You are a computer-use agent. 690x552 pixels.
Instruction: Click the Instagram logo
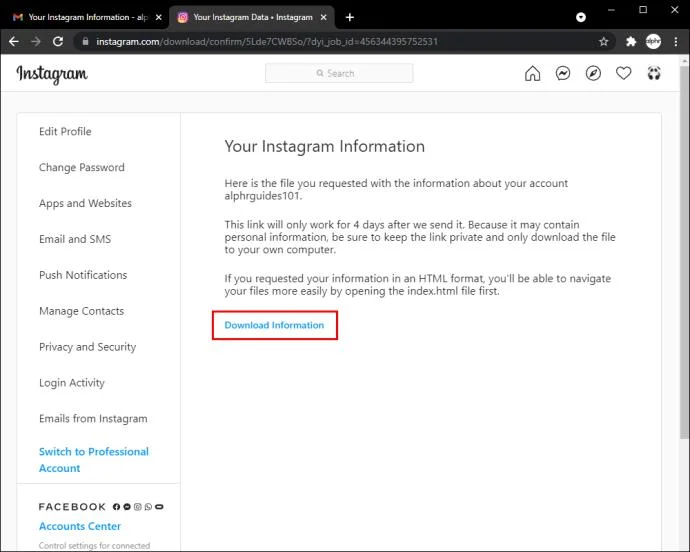coord(52,74)
